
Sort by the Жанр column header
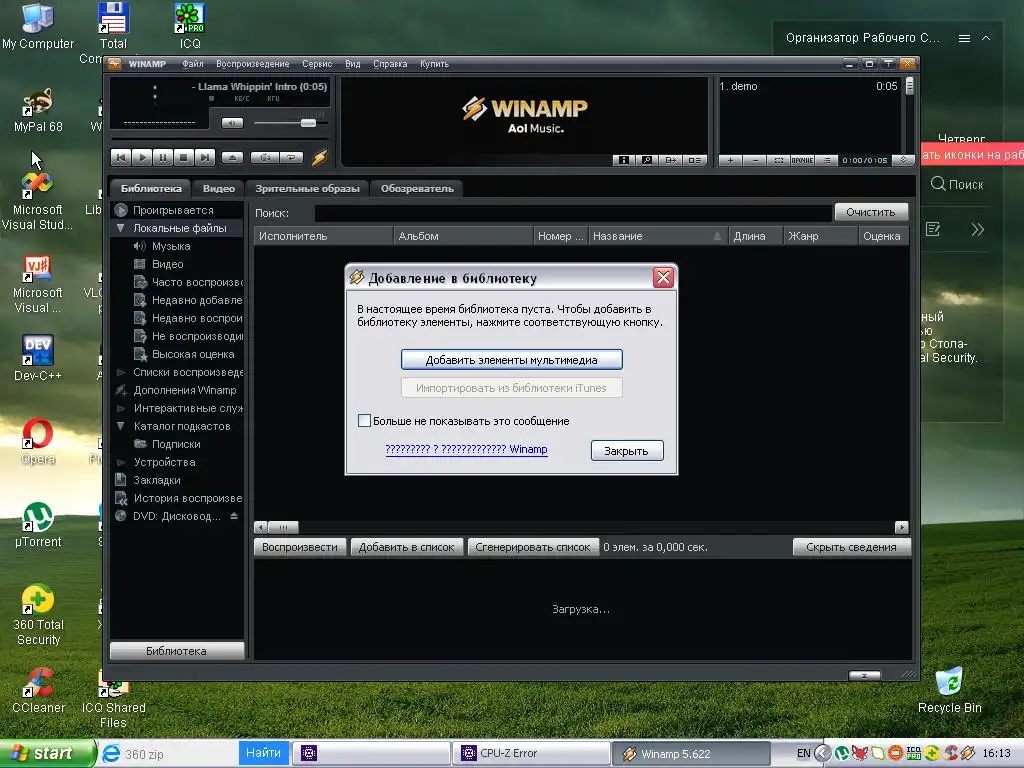(820, 236)
